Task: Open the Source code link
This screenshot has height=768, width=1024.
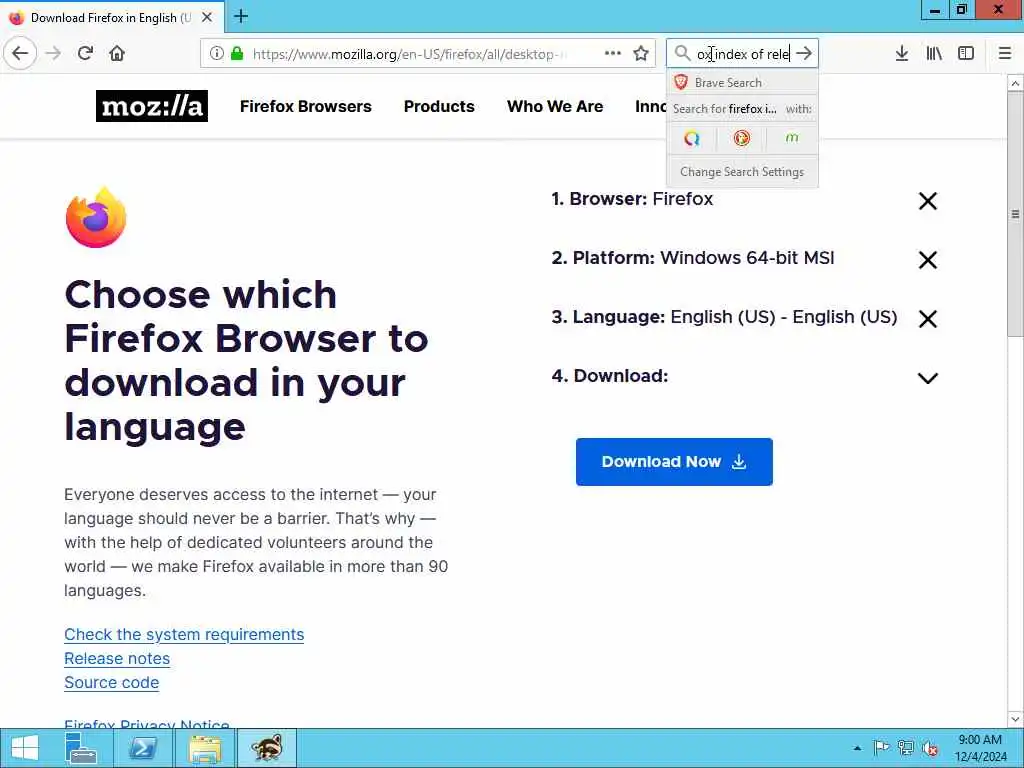Action: coord(112,682)
